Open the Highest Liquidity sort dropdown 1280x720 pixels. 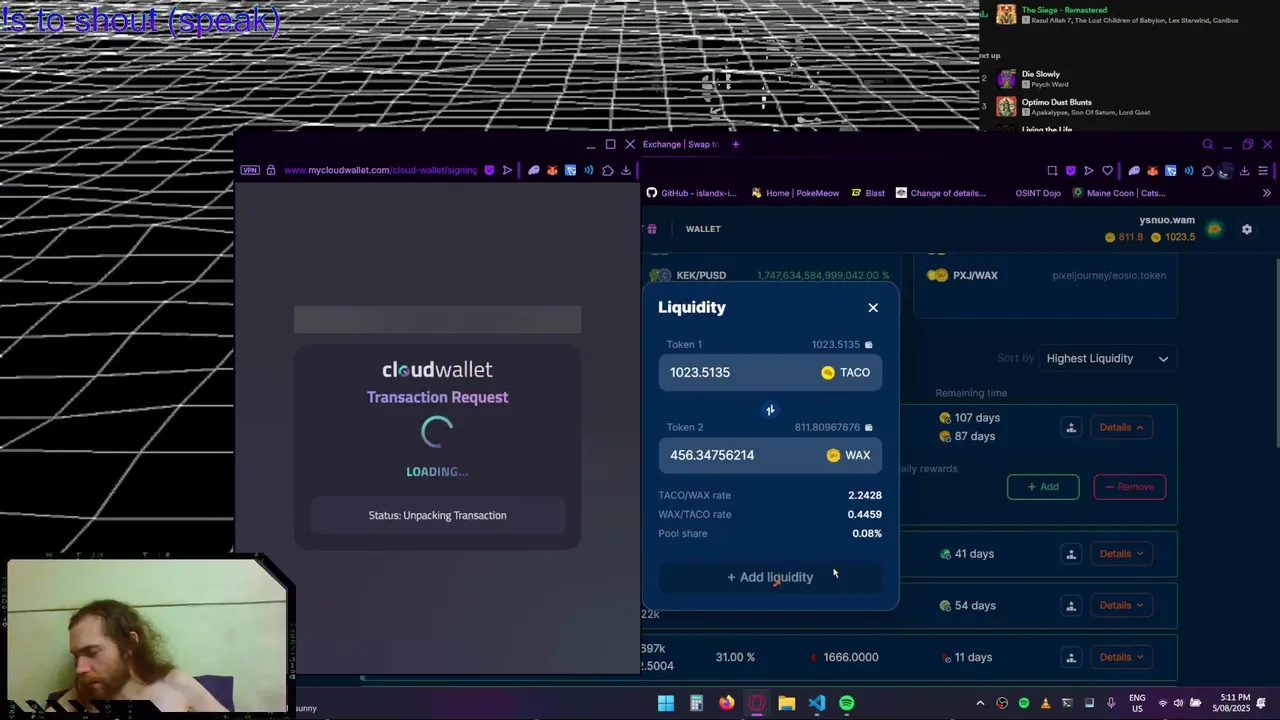1107,358
